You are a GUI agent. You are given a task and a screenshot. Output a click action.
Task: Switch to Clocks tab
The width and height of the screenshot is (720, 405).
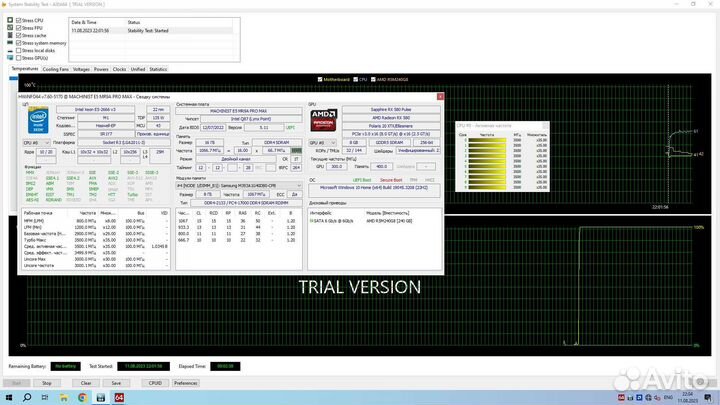pos(119,69)
